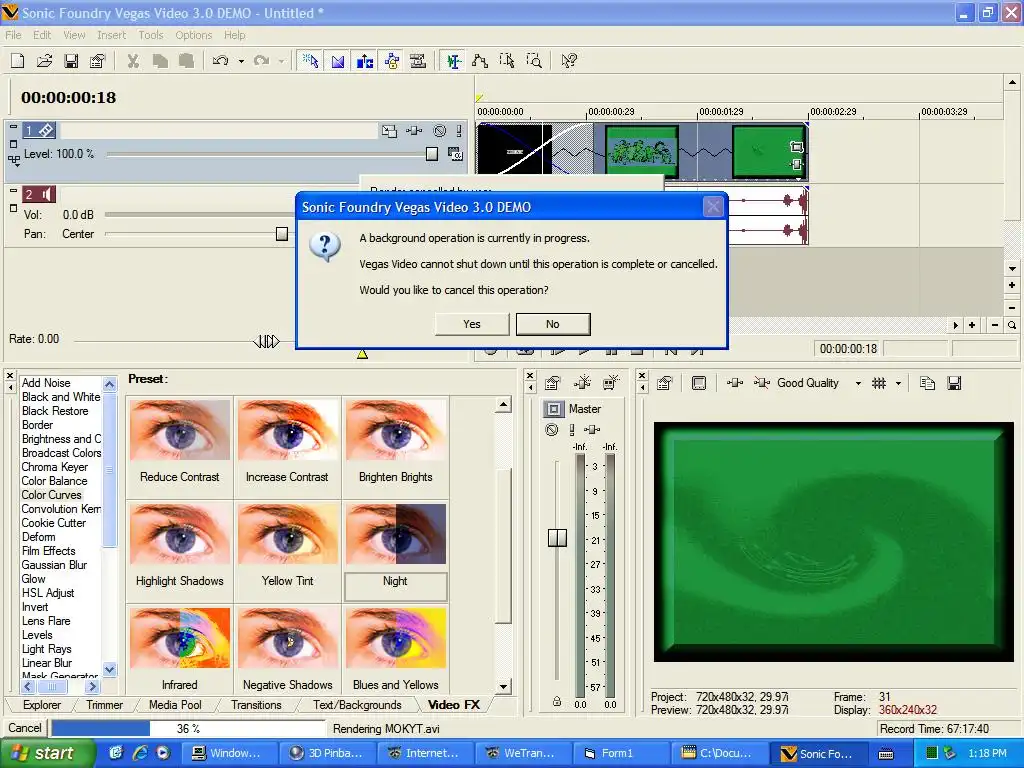
Task: Select the Normal Edit tool
Action: click(453, 61)
